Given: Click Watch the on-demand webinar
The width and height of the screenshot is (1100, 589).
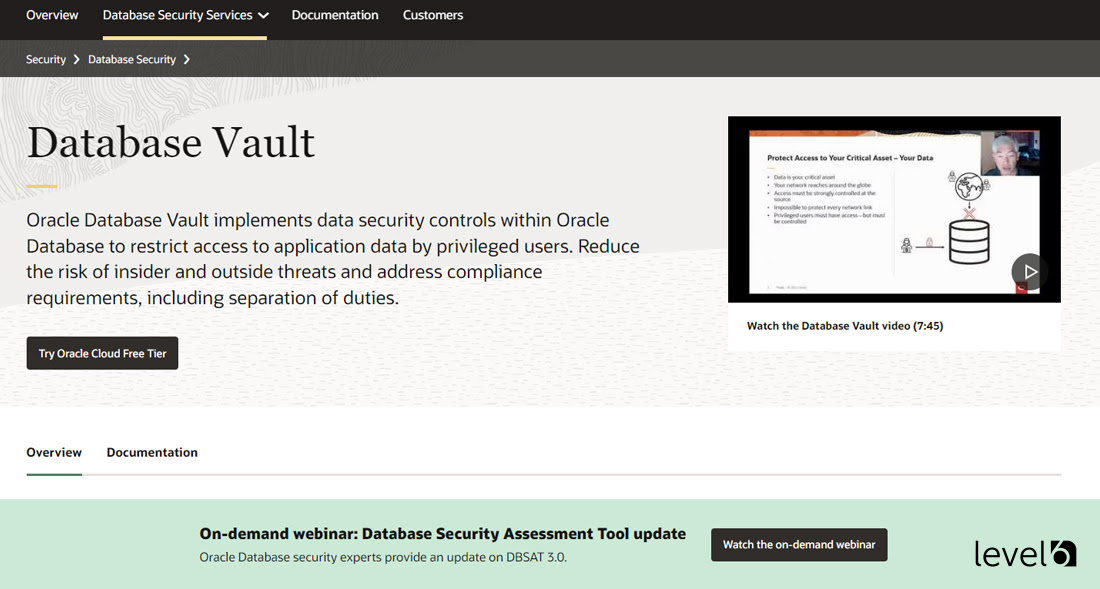Looking at the screenshot, I should (x=798, y=544).
